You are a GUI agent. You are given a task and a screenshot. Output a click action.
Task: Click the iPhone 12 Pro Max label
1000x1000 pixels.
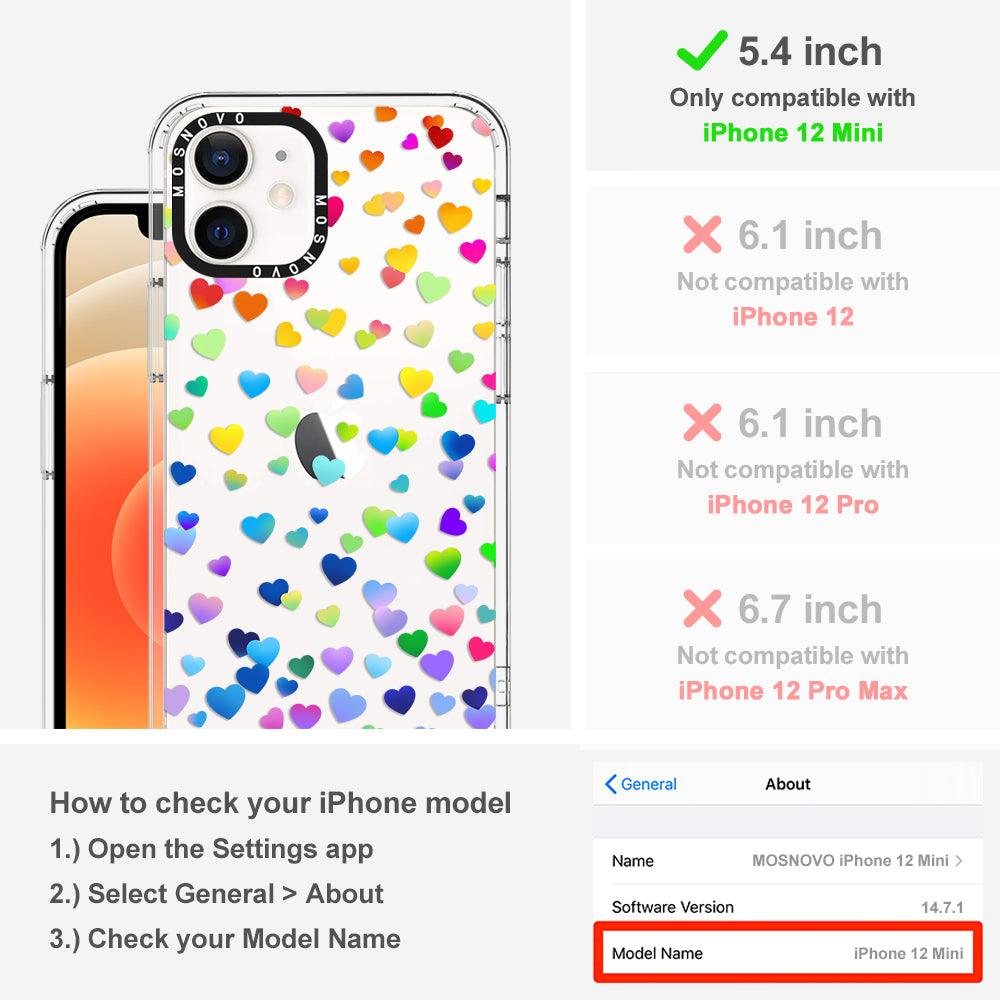coord(793,691)
